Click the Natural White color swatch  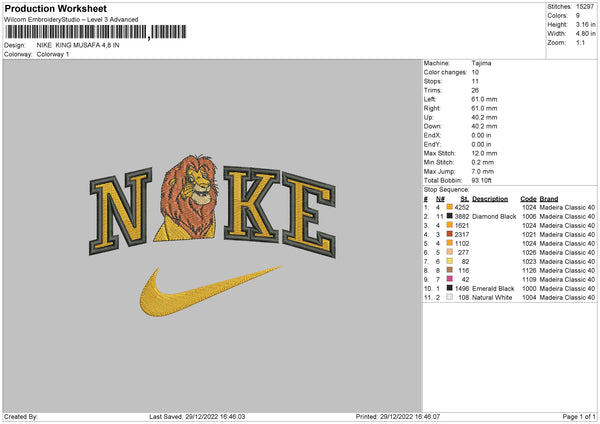click(x=449, y=297)
